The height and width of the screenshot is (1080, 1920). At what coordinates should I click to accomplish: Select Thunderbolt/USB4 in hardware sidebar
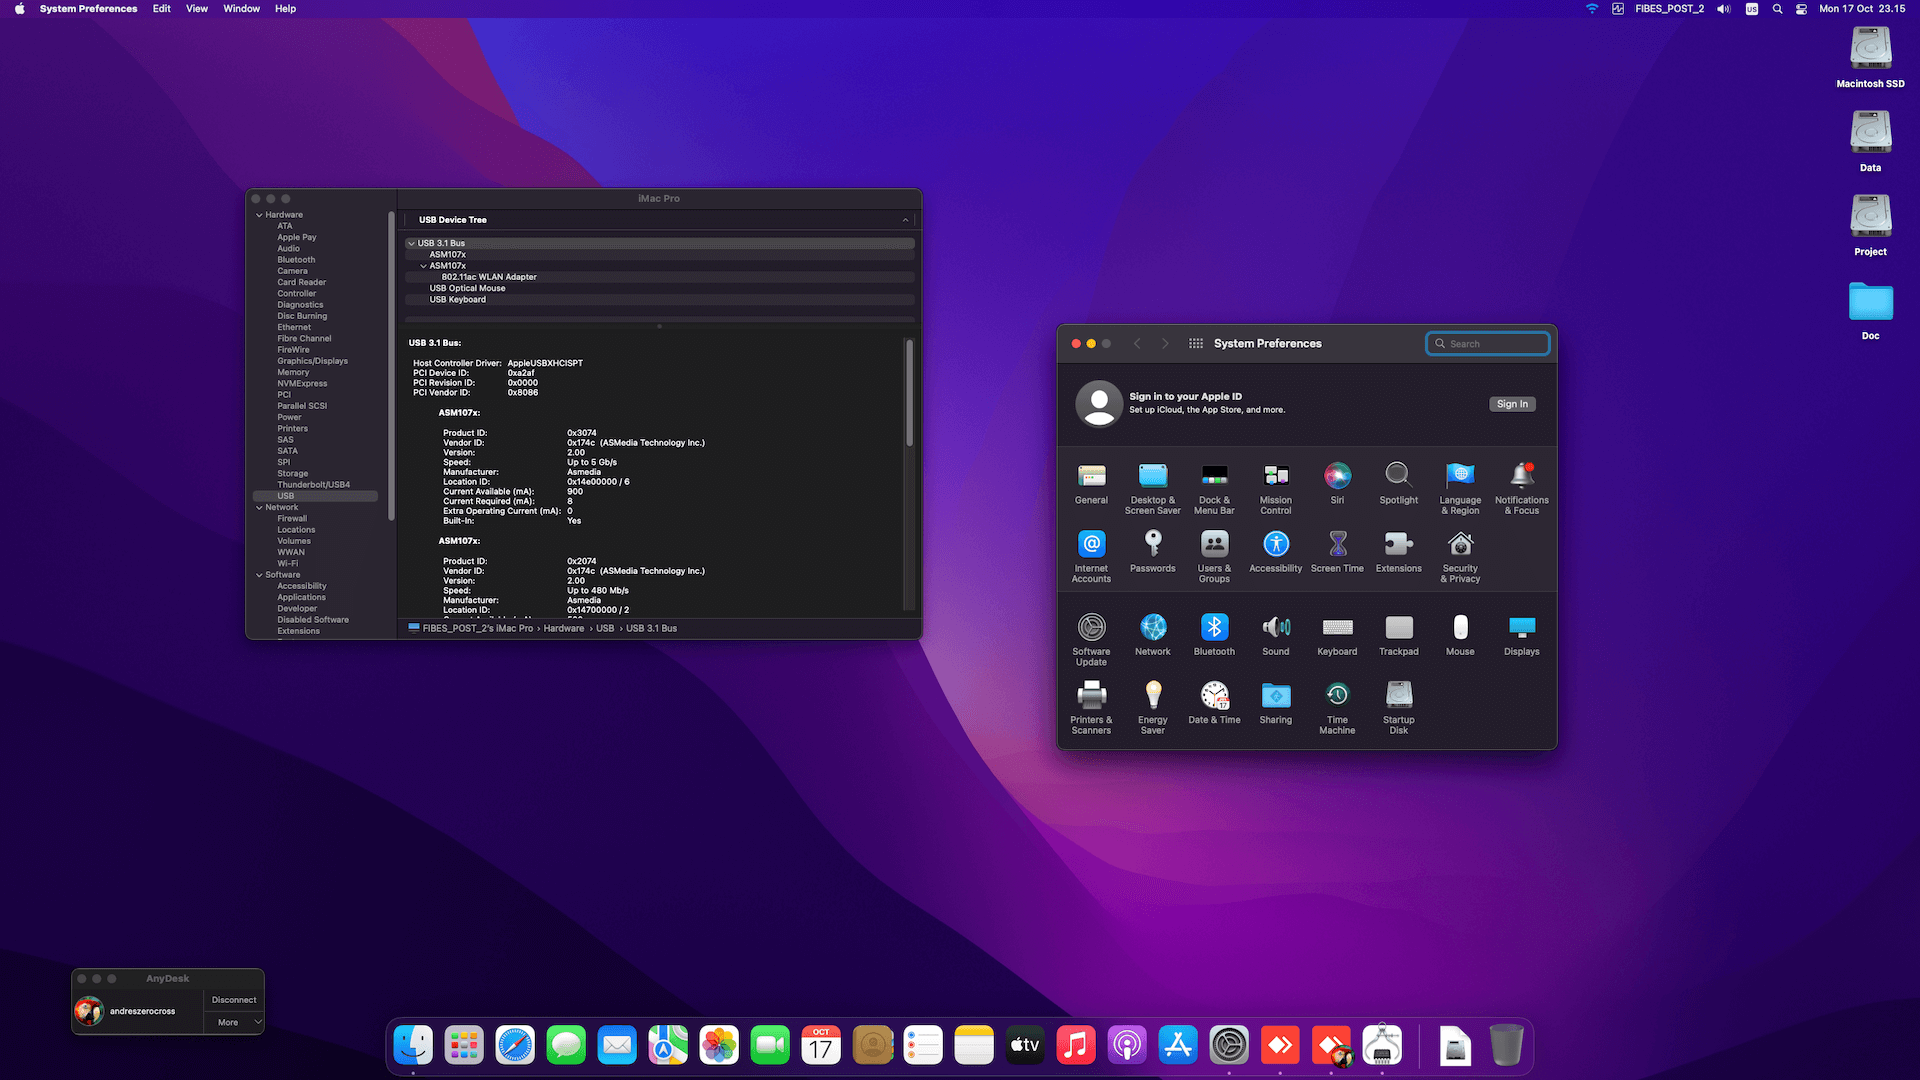point(314,485)
